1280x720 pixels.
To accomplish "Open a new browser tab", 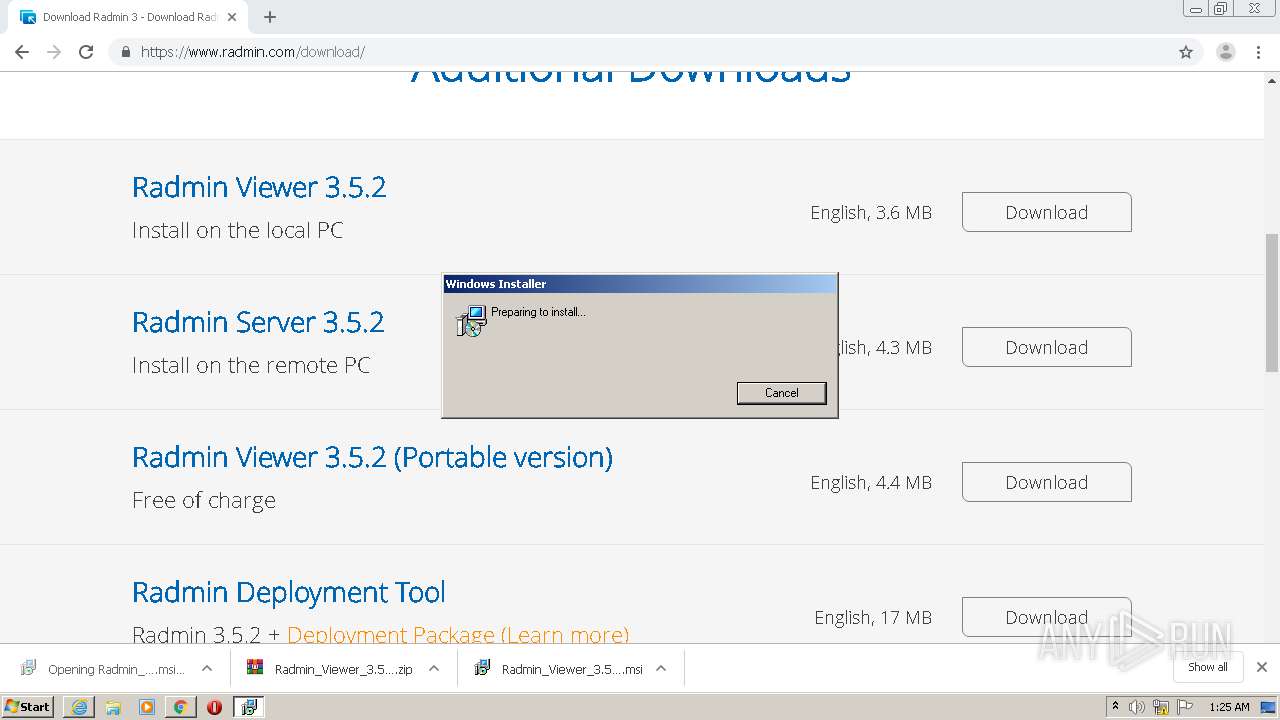I will click(x=270, y=17).
